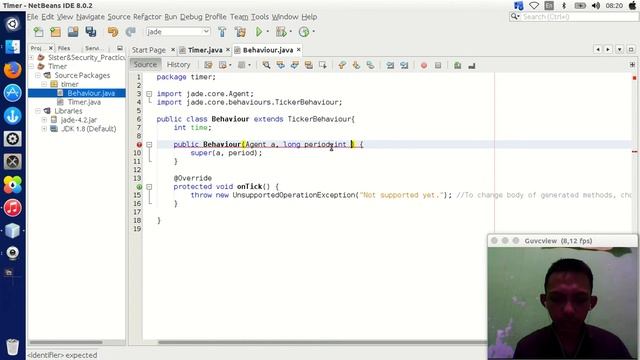This screenshot has width=640, height=360.
Task: Click the Profile Project icon
Action: click(x=304, y=32)
